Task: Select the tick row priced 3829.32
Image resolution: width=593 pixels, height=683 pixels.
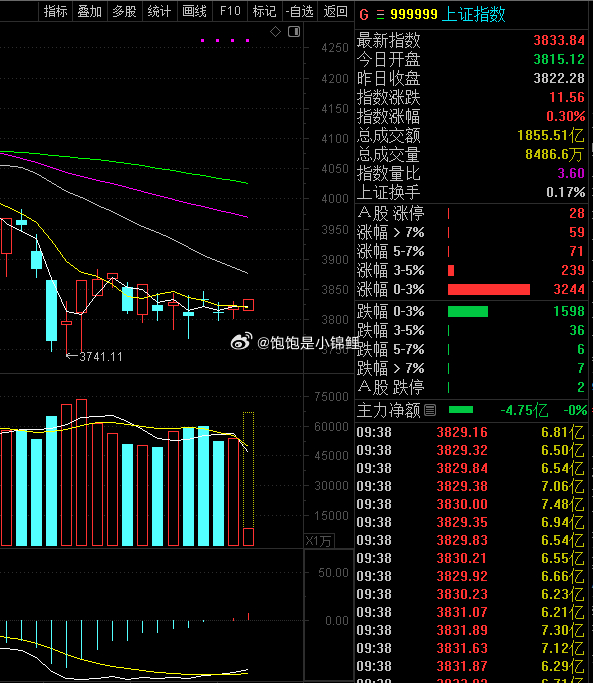Action: [471, 450]
